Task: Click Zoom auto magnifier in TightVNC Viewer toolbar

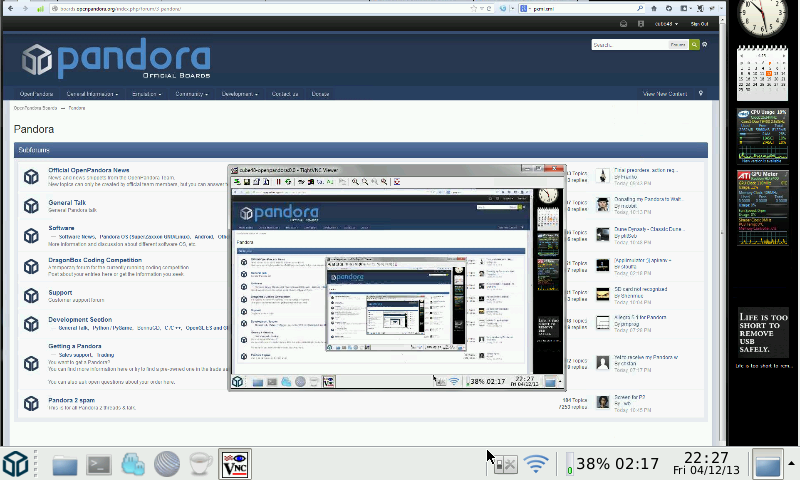Action: [384, 182]
